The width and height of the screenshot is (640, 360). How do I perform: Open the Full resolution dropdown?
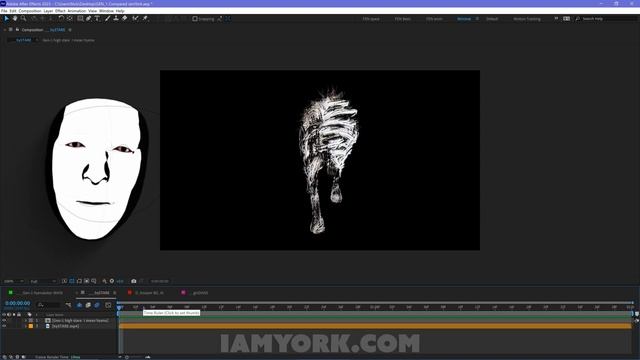click(x=43, y=281)
